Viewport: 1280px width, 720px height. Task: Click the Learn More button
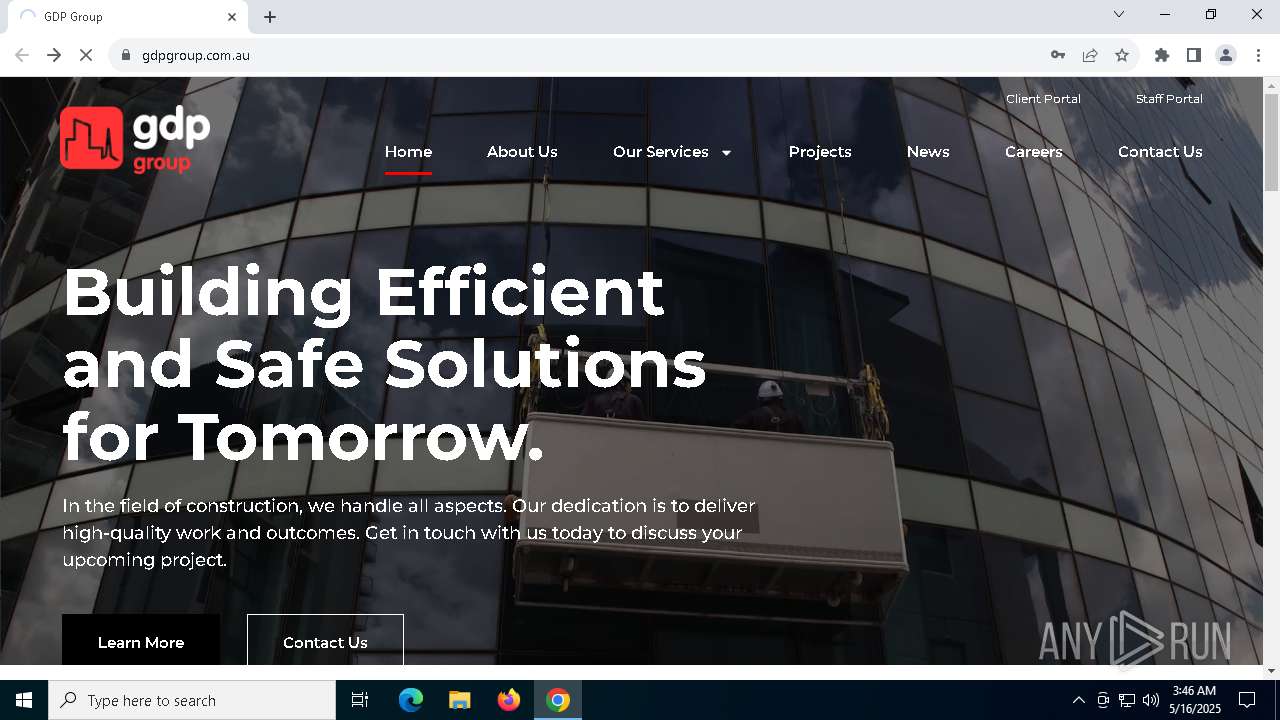141,640
